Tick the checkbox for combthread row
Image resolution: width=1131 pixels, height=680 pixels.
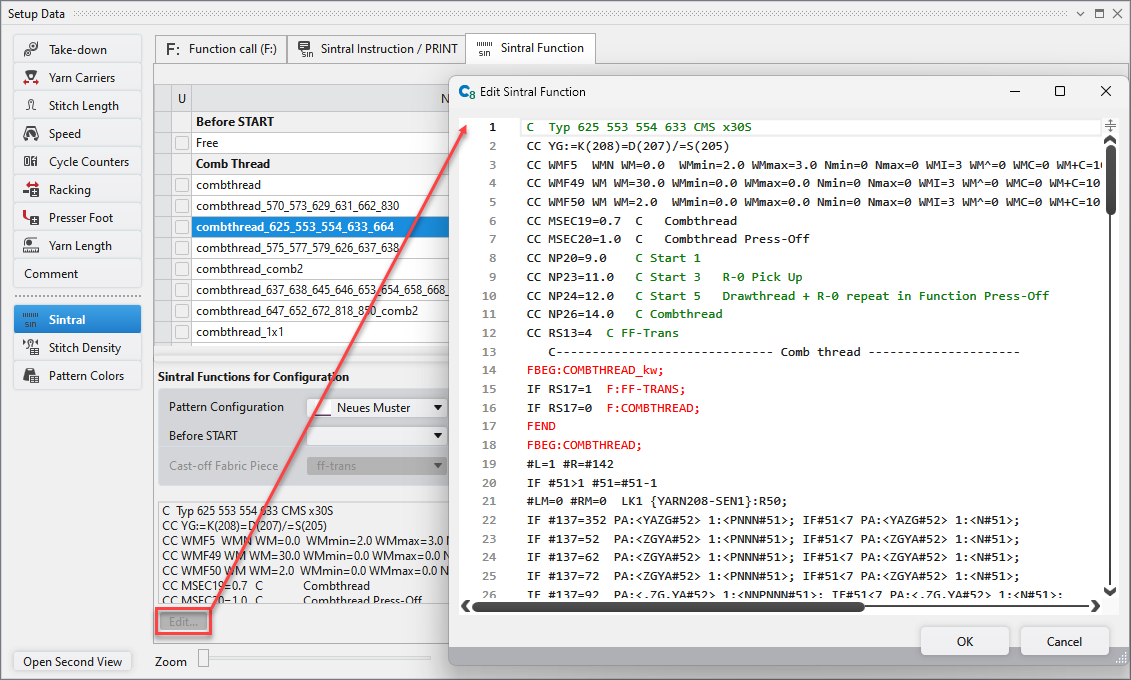point(181,185)
